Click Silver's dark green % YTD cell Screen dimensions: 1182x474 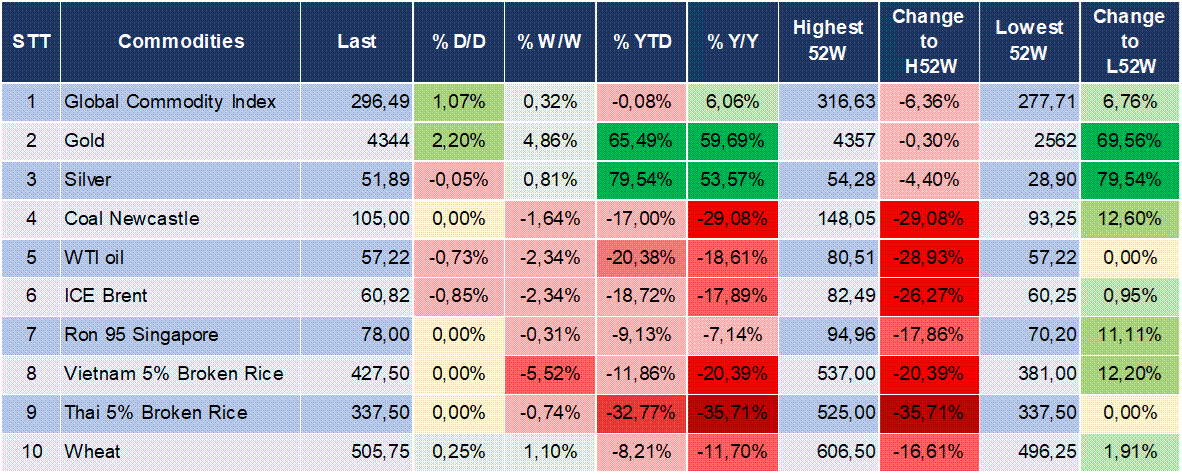tap(643, 180)
